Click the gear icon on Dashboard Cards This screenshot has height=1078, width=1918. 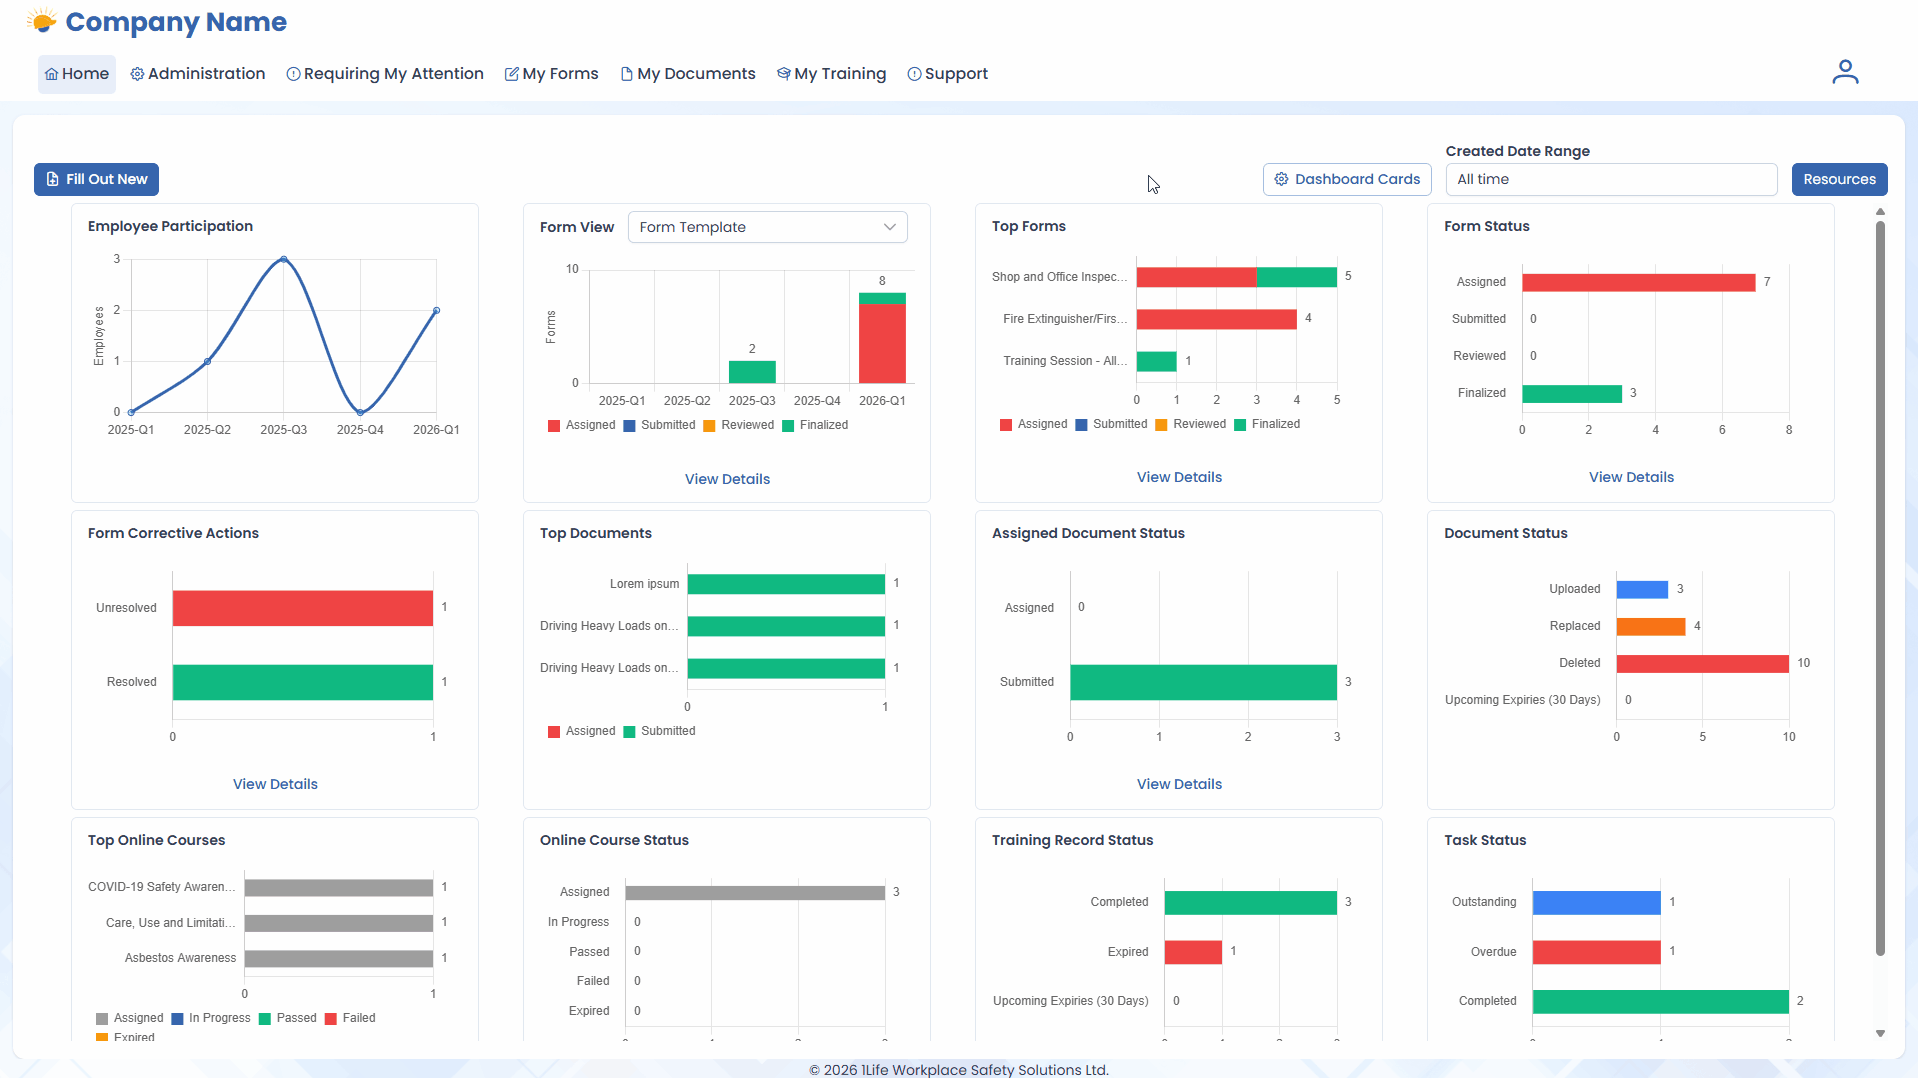1282,179
